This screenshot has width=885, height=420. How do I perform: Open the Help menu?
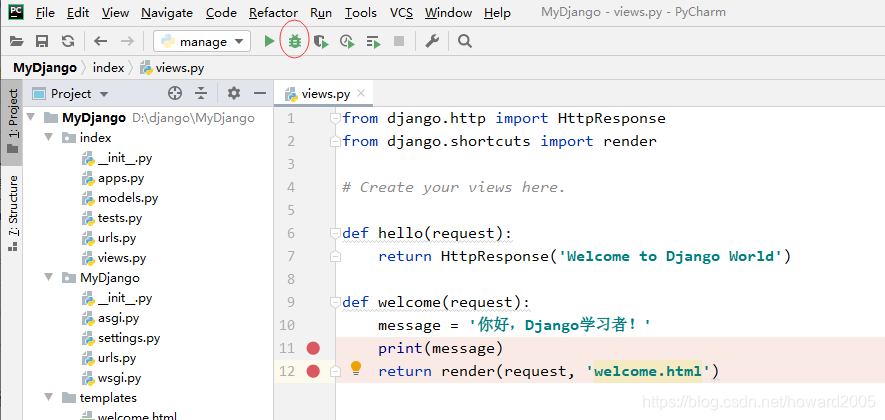[497, 12]
